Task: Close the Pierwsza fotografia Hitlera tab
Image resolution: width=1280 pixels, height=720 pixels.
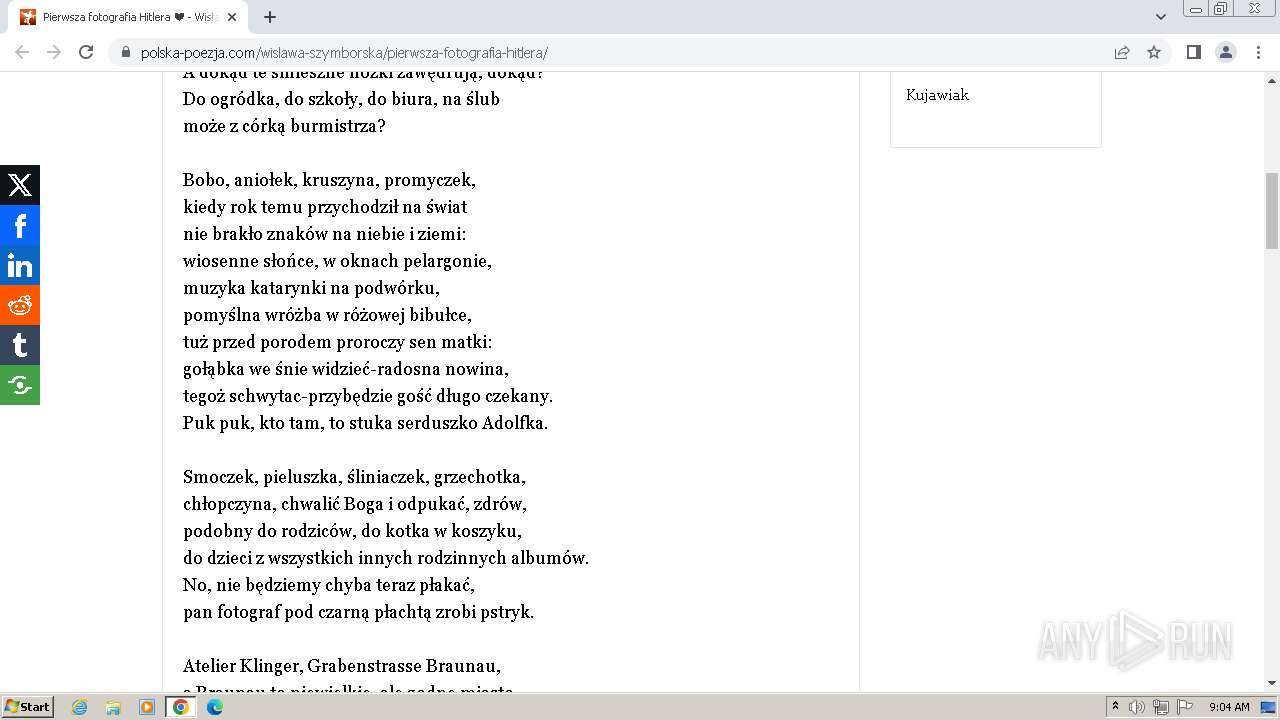Action: (x=233, y=17)
